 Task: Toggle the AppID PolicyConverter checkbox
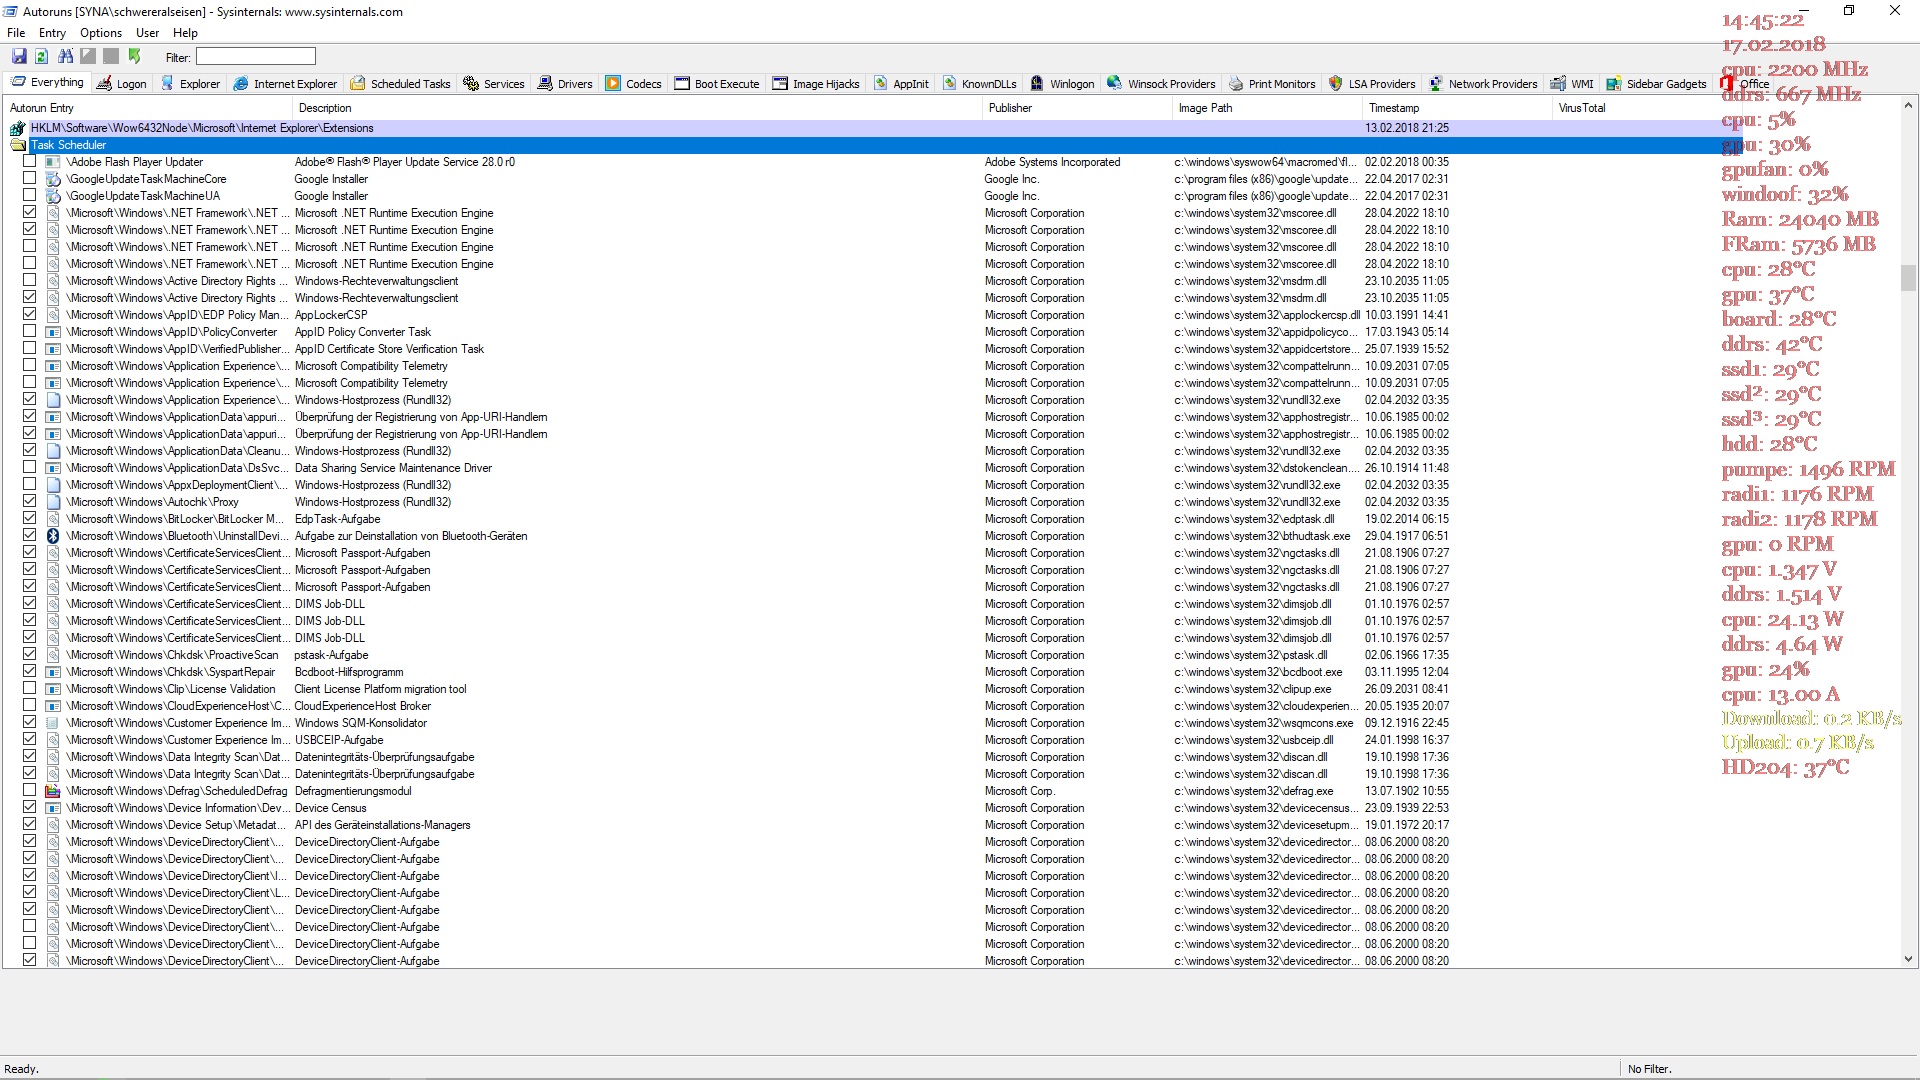coord(29,331)
